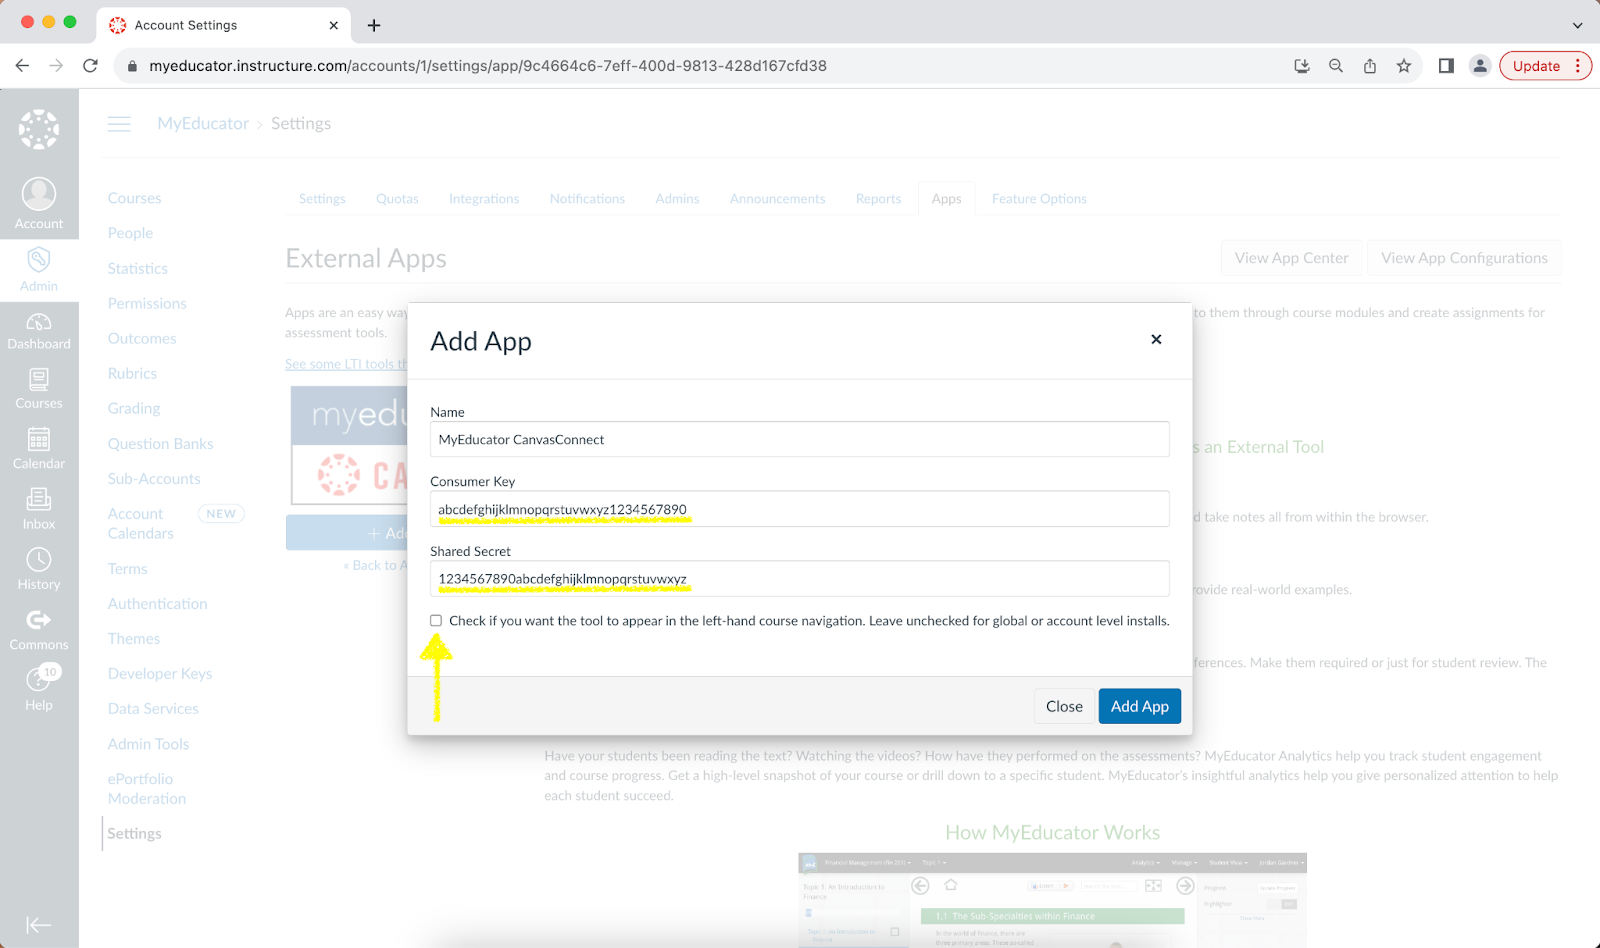1600x948 pixels.
Task: Click the Canvas logo in the global navigation
Action: 39,129
